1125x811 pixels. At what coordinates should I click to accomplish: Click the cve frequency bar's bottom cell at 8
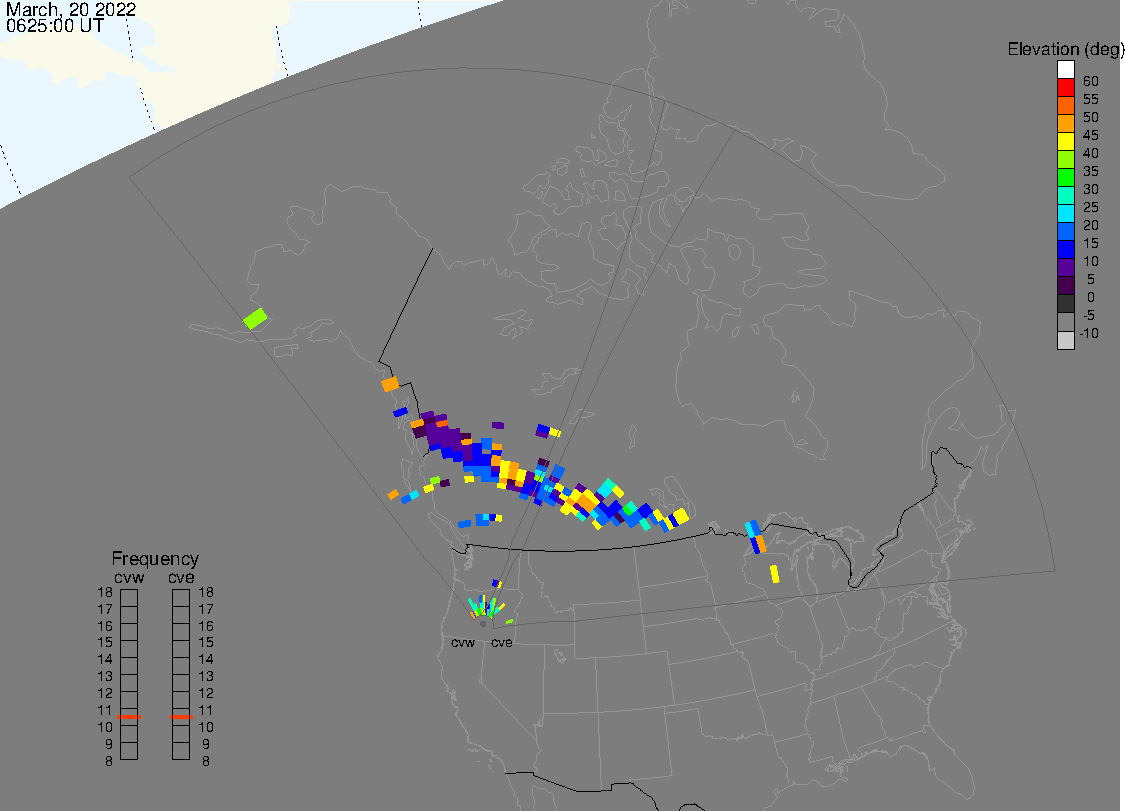pos(182,751)
